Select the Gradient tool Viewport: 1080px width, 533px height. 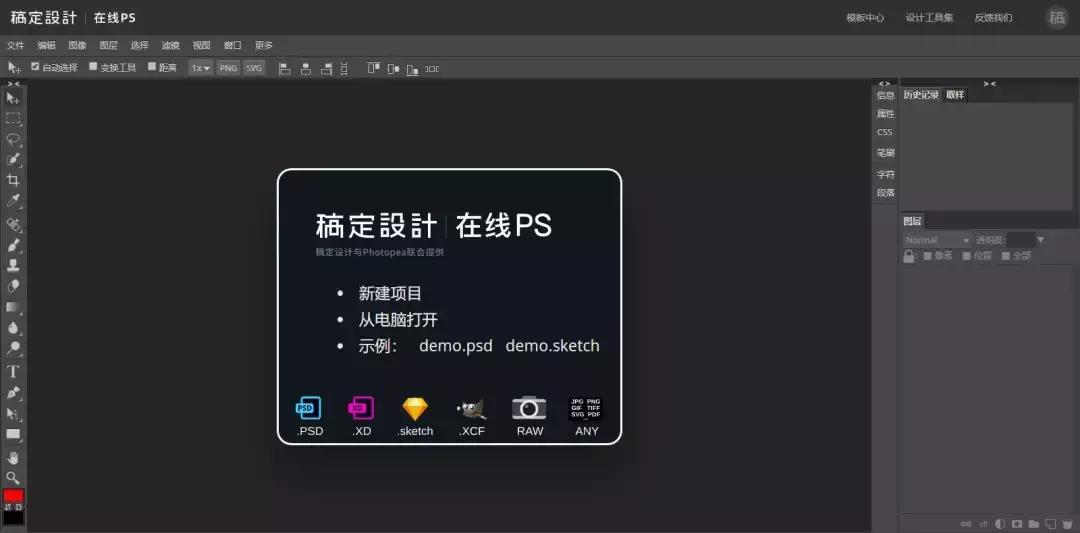(x=13, y=307)
